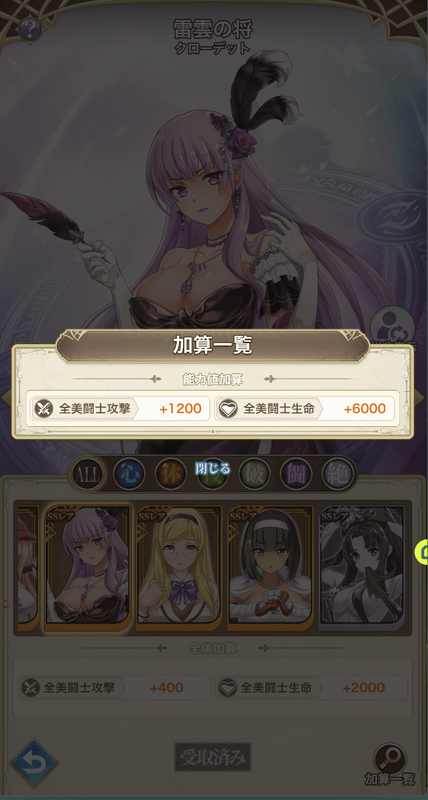Screen dimensions: 428x800
Task: Close the popup with 閉じる
Action: coord(213,468)
